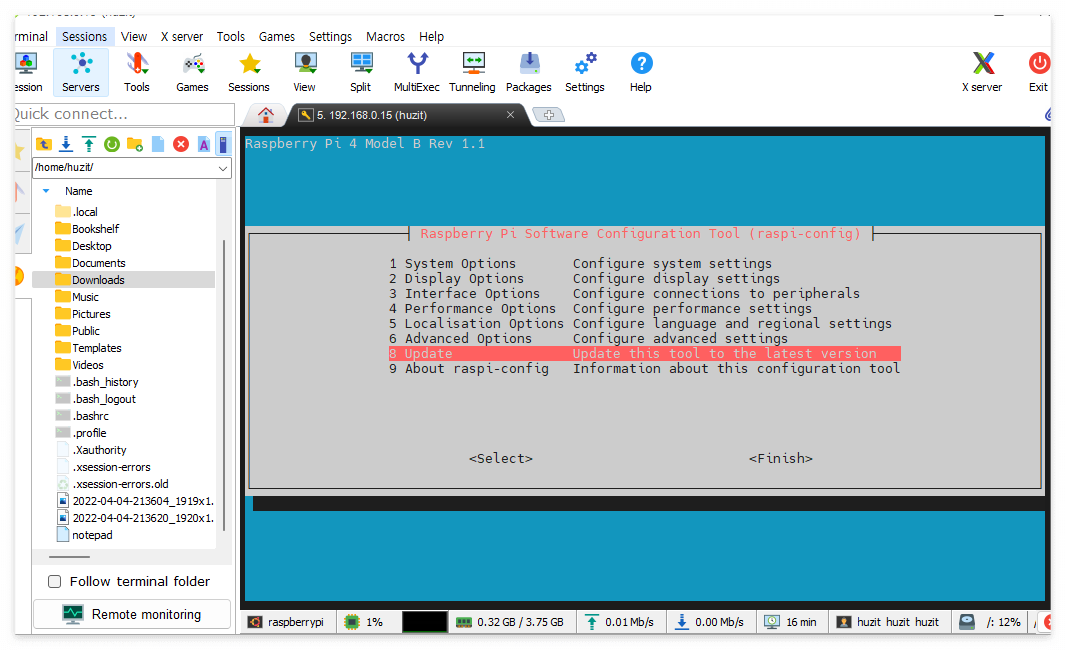Refresh the SFTP folder listing
This screenshot has height=650, width=1066.
tap(112, 144)
